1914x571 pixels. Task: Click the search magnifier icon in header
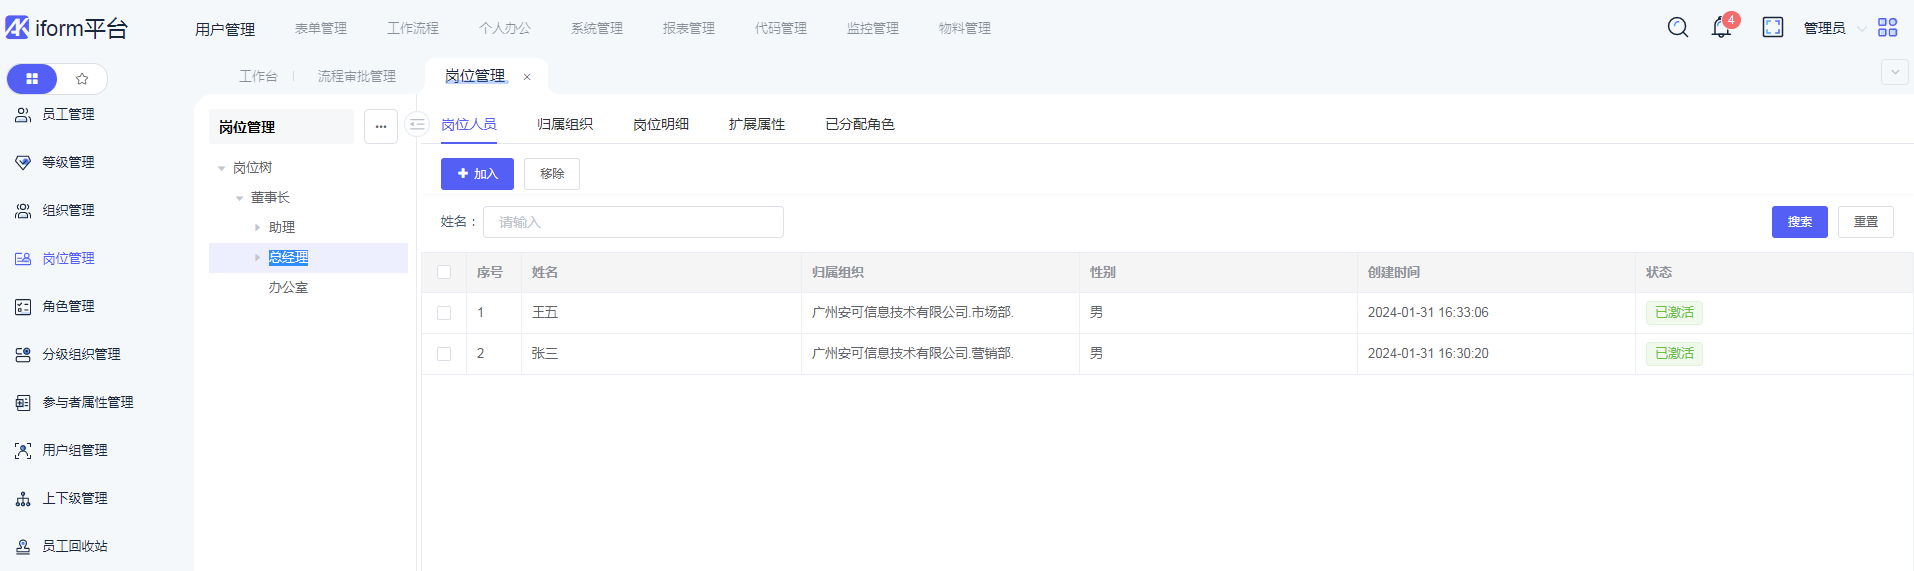click(1677, 28)
